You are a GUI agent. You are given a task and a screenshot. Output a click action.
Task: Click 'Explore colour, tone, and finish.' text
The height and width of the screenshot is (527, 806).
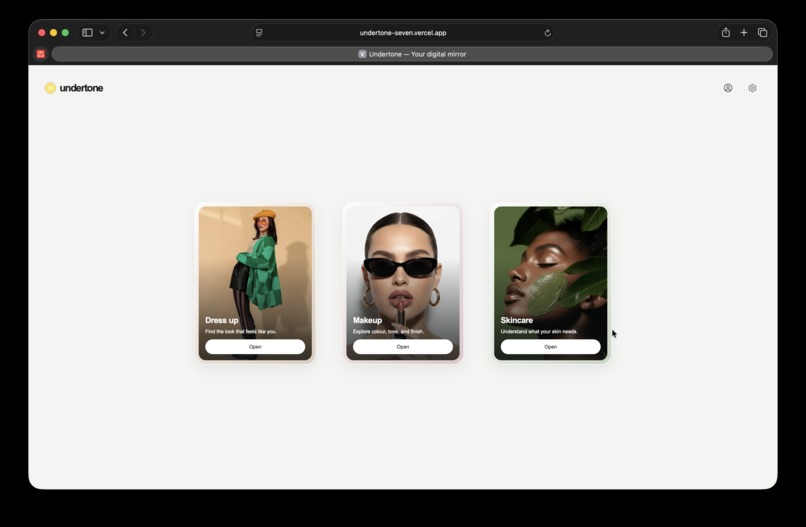point(389,332)
